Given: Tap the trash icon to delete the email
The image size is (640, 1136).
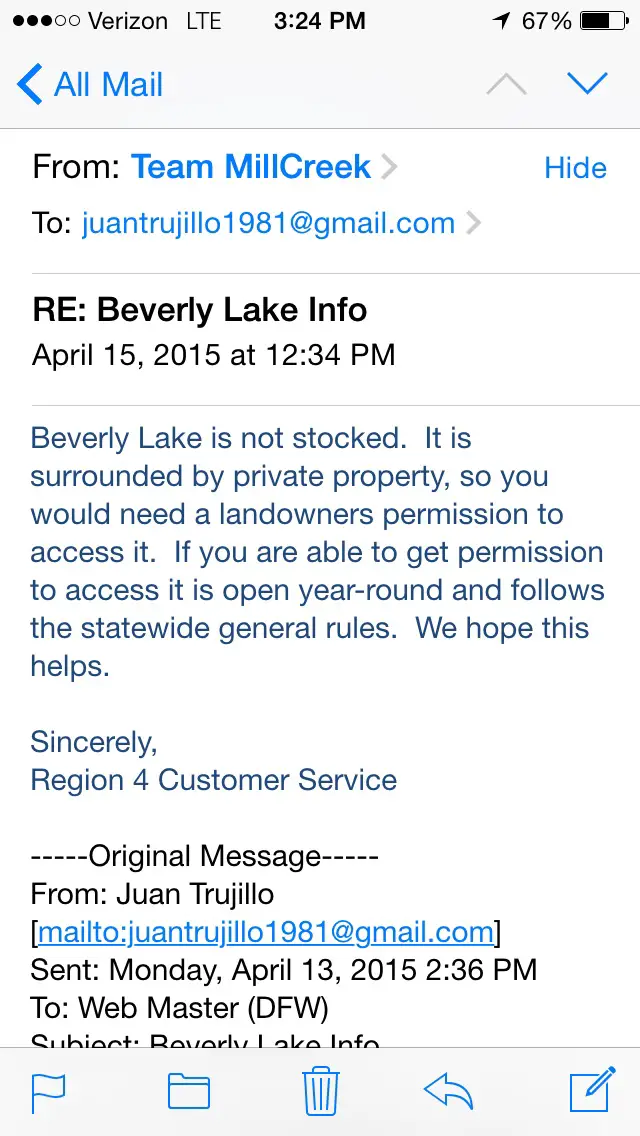Looking at the screenshot, I should (x=321, y=1090).
